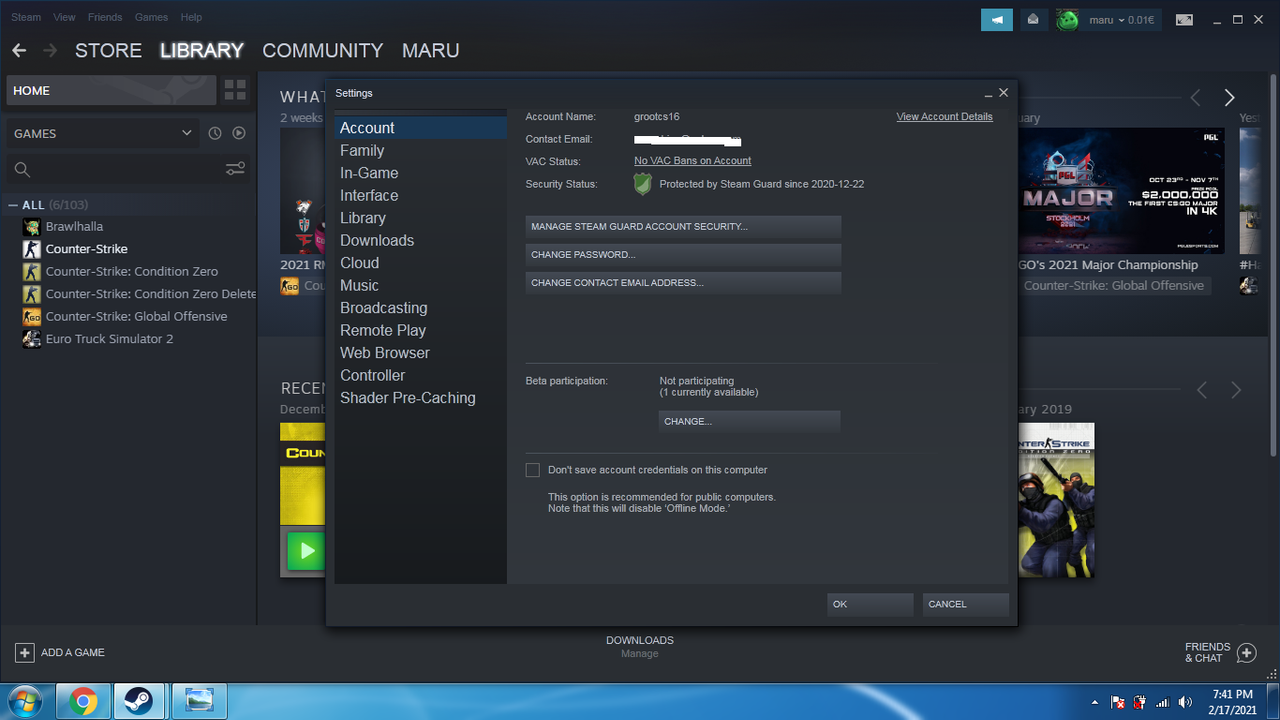
Task: Open Steam announcements via megaphone icon
Action: pyautogui.click(x=996, y=19)
